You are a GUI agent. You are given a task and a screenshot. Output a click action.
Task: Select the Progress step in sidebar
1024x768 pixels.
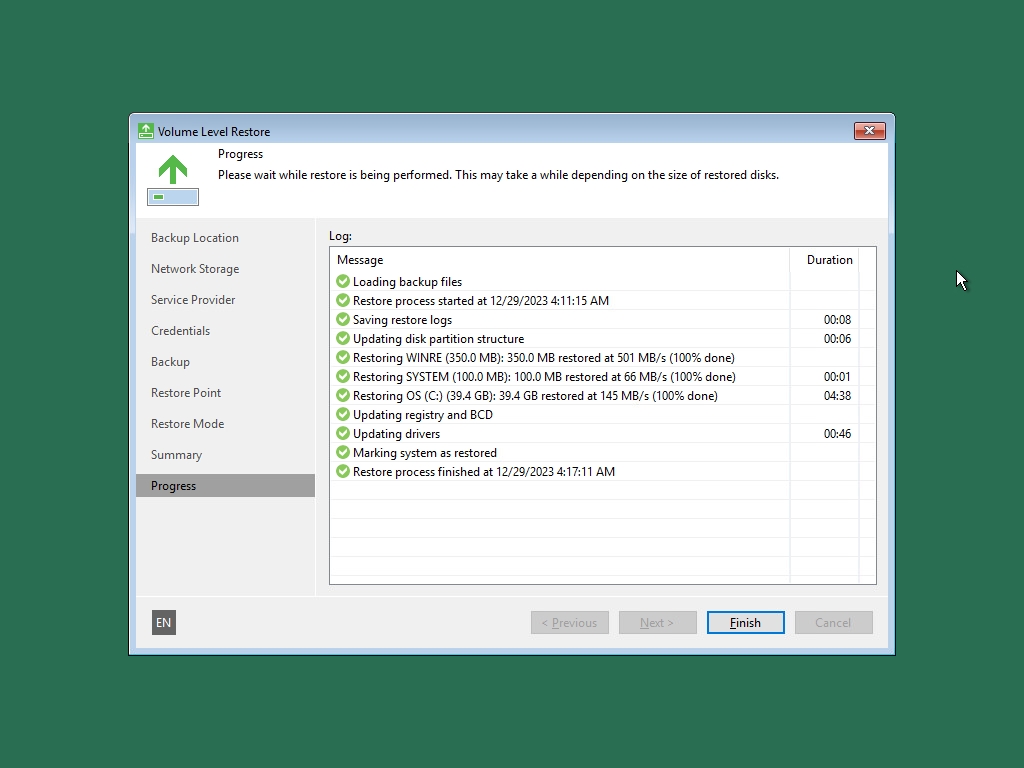(174, 486)
